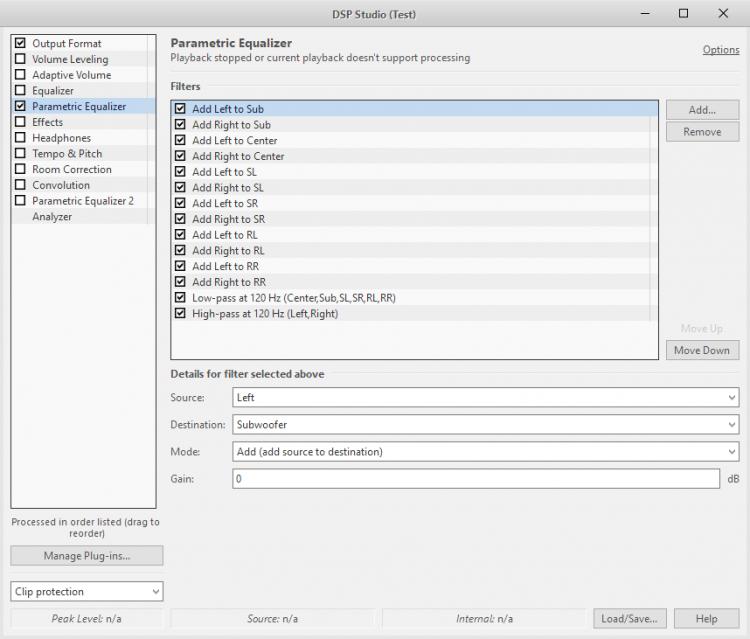Select Analyzer in the DSP list
Image resolution: width=750 pixels, height=639 pixels.
[x=52, y=217]
